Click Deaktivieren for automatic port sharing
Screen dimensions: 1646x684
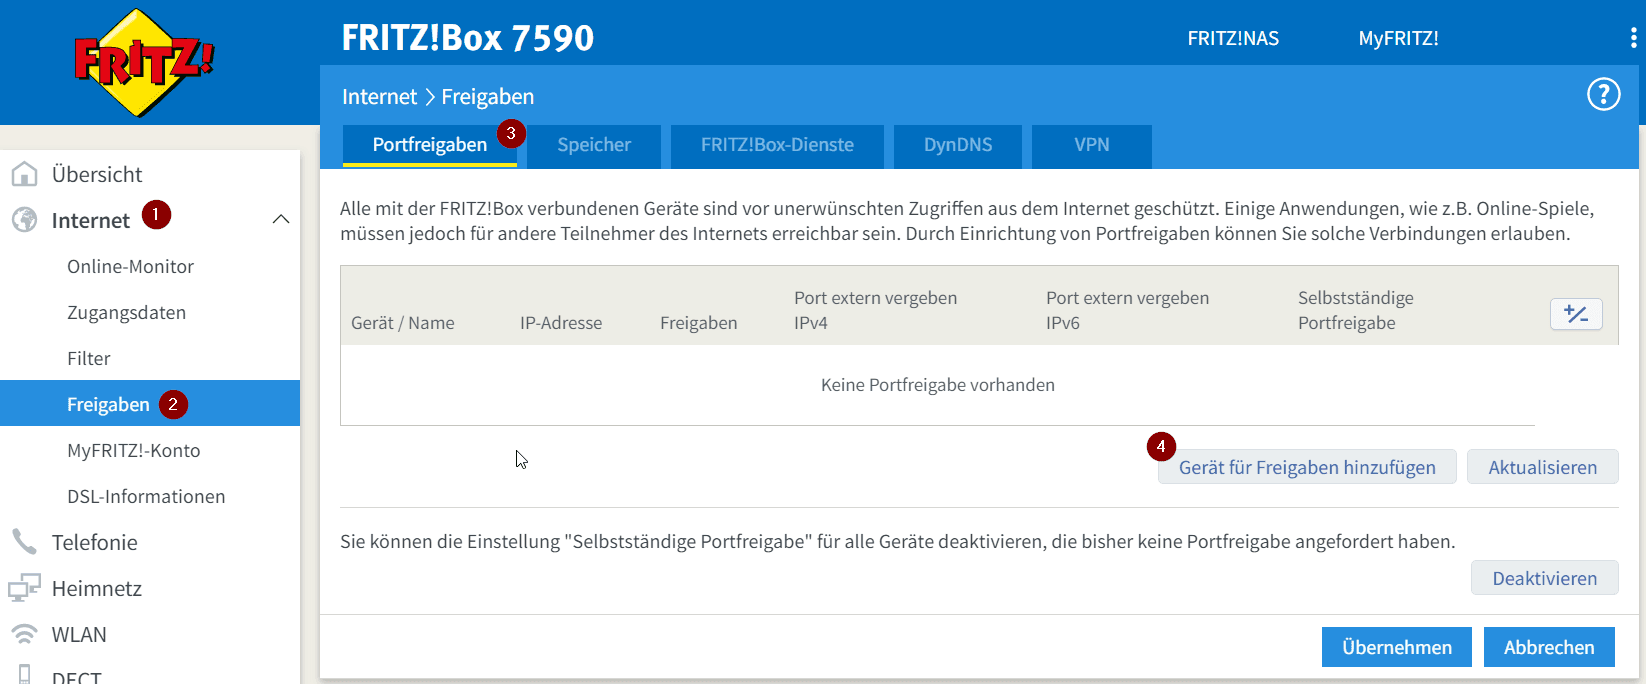tap(1544, 578)
